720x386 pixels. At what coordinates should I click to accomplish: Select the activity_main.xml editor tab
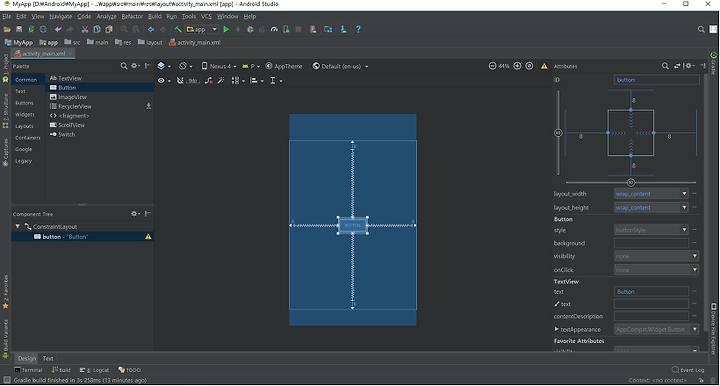44,54
